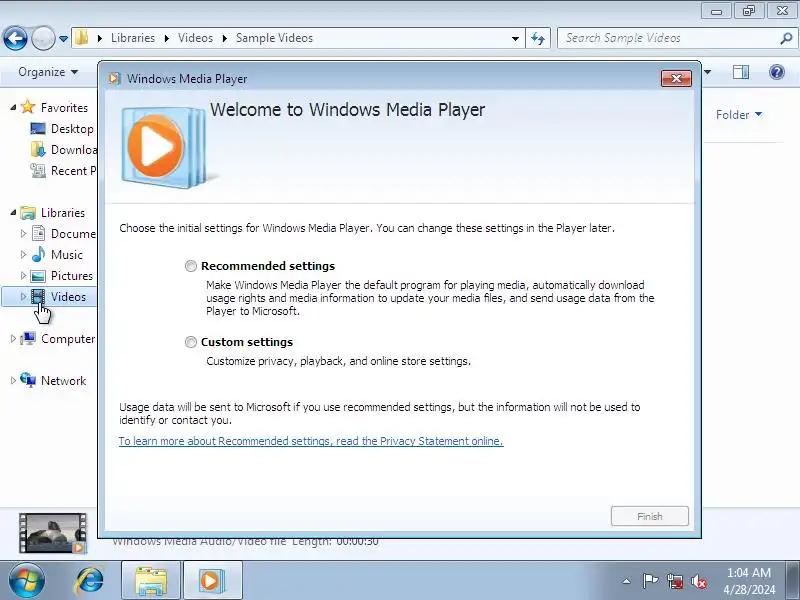Open Explorer help question mark

pos(777,72)
